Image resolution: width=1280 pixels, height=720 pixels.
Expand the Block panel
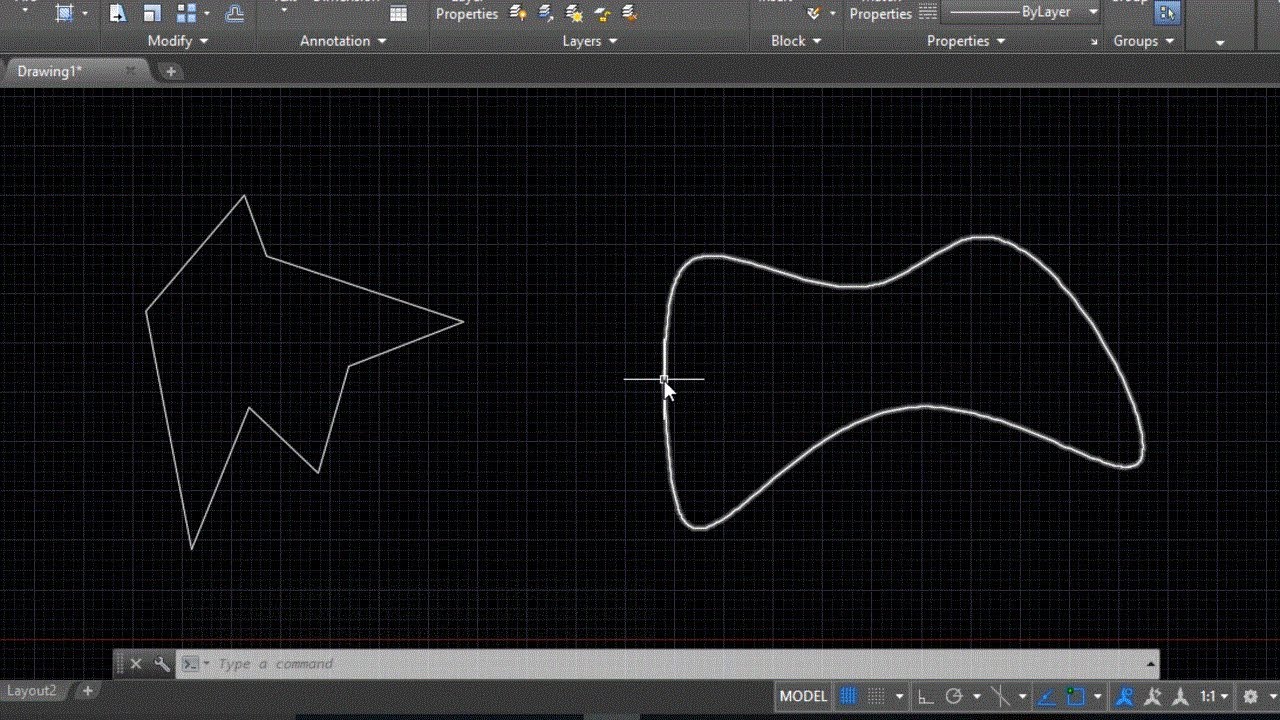pos(796,41)
